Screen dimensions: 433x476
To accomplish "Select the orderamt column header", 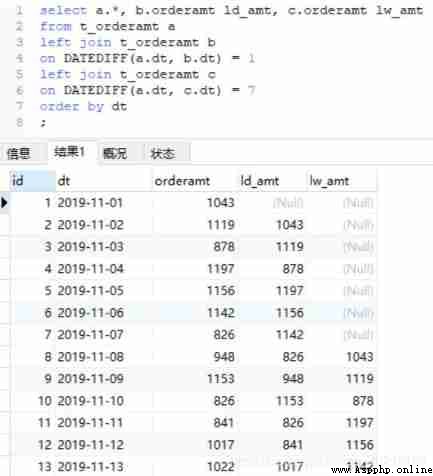I will 195,181.
